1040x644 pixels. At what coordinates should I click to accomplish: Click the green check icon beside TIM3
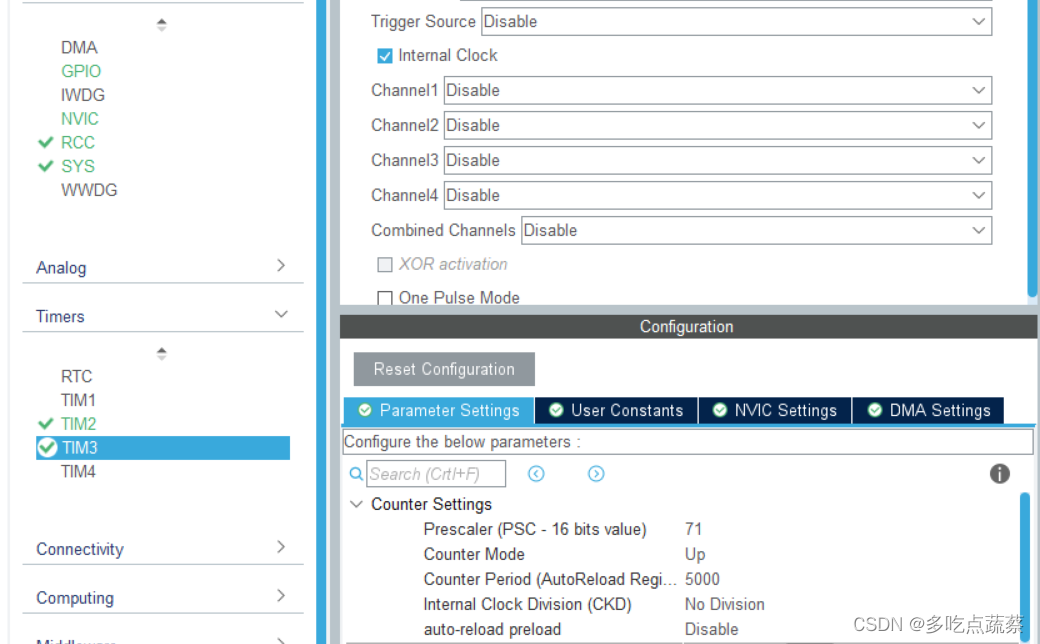click(47, 448)
